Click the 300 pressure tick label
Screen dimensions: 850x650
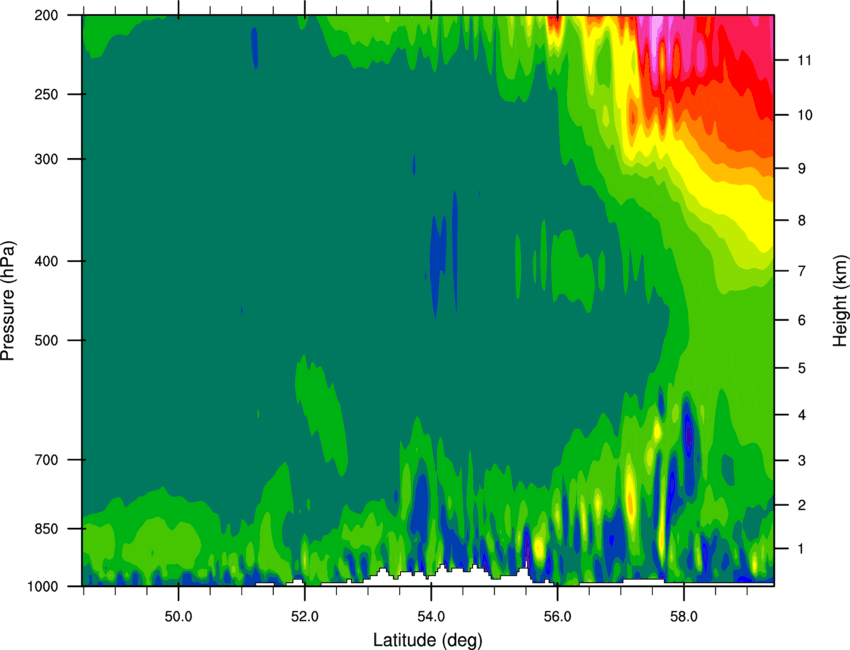tap(46, 159)
